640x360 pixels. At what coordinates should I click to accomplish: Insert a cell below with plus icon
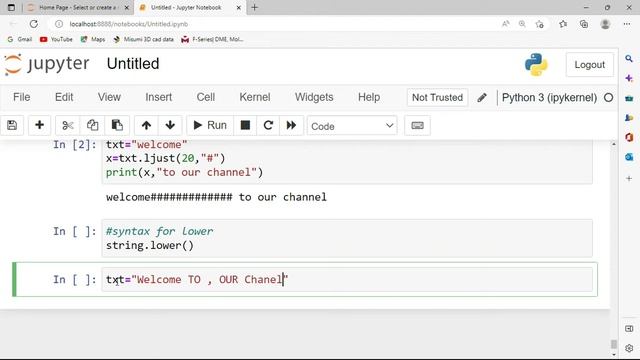tap(39, 125)
